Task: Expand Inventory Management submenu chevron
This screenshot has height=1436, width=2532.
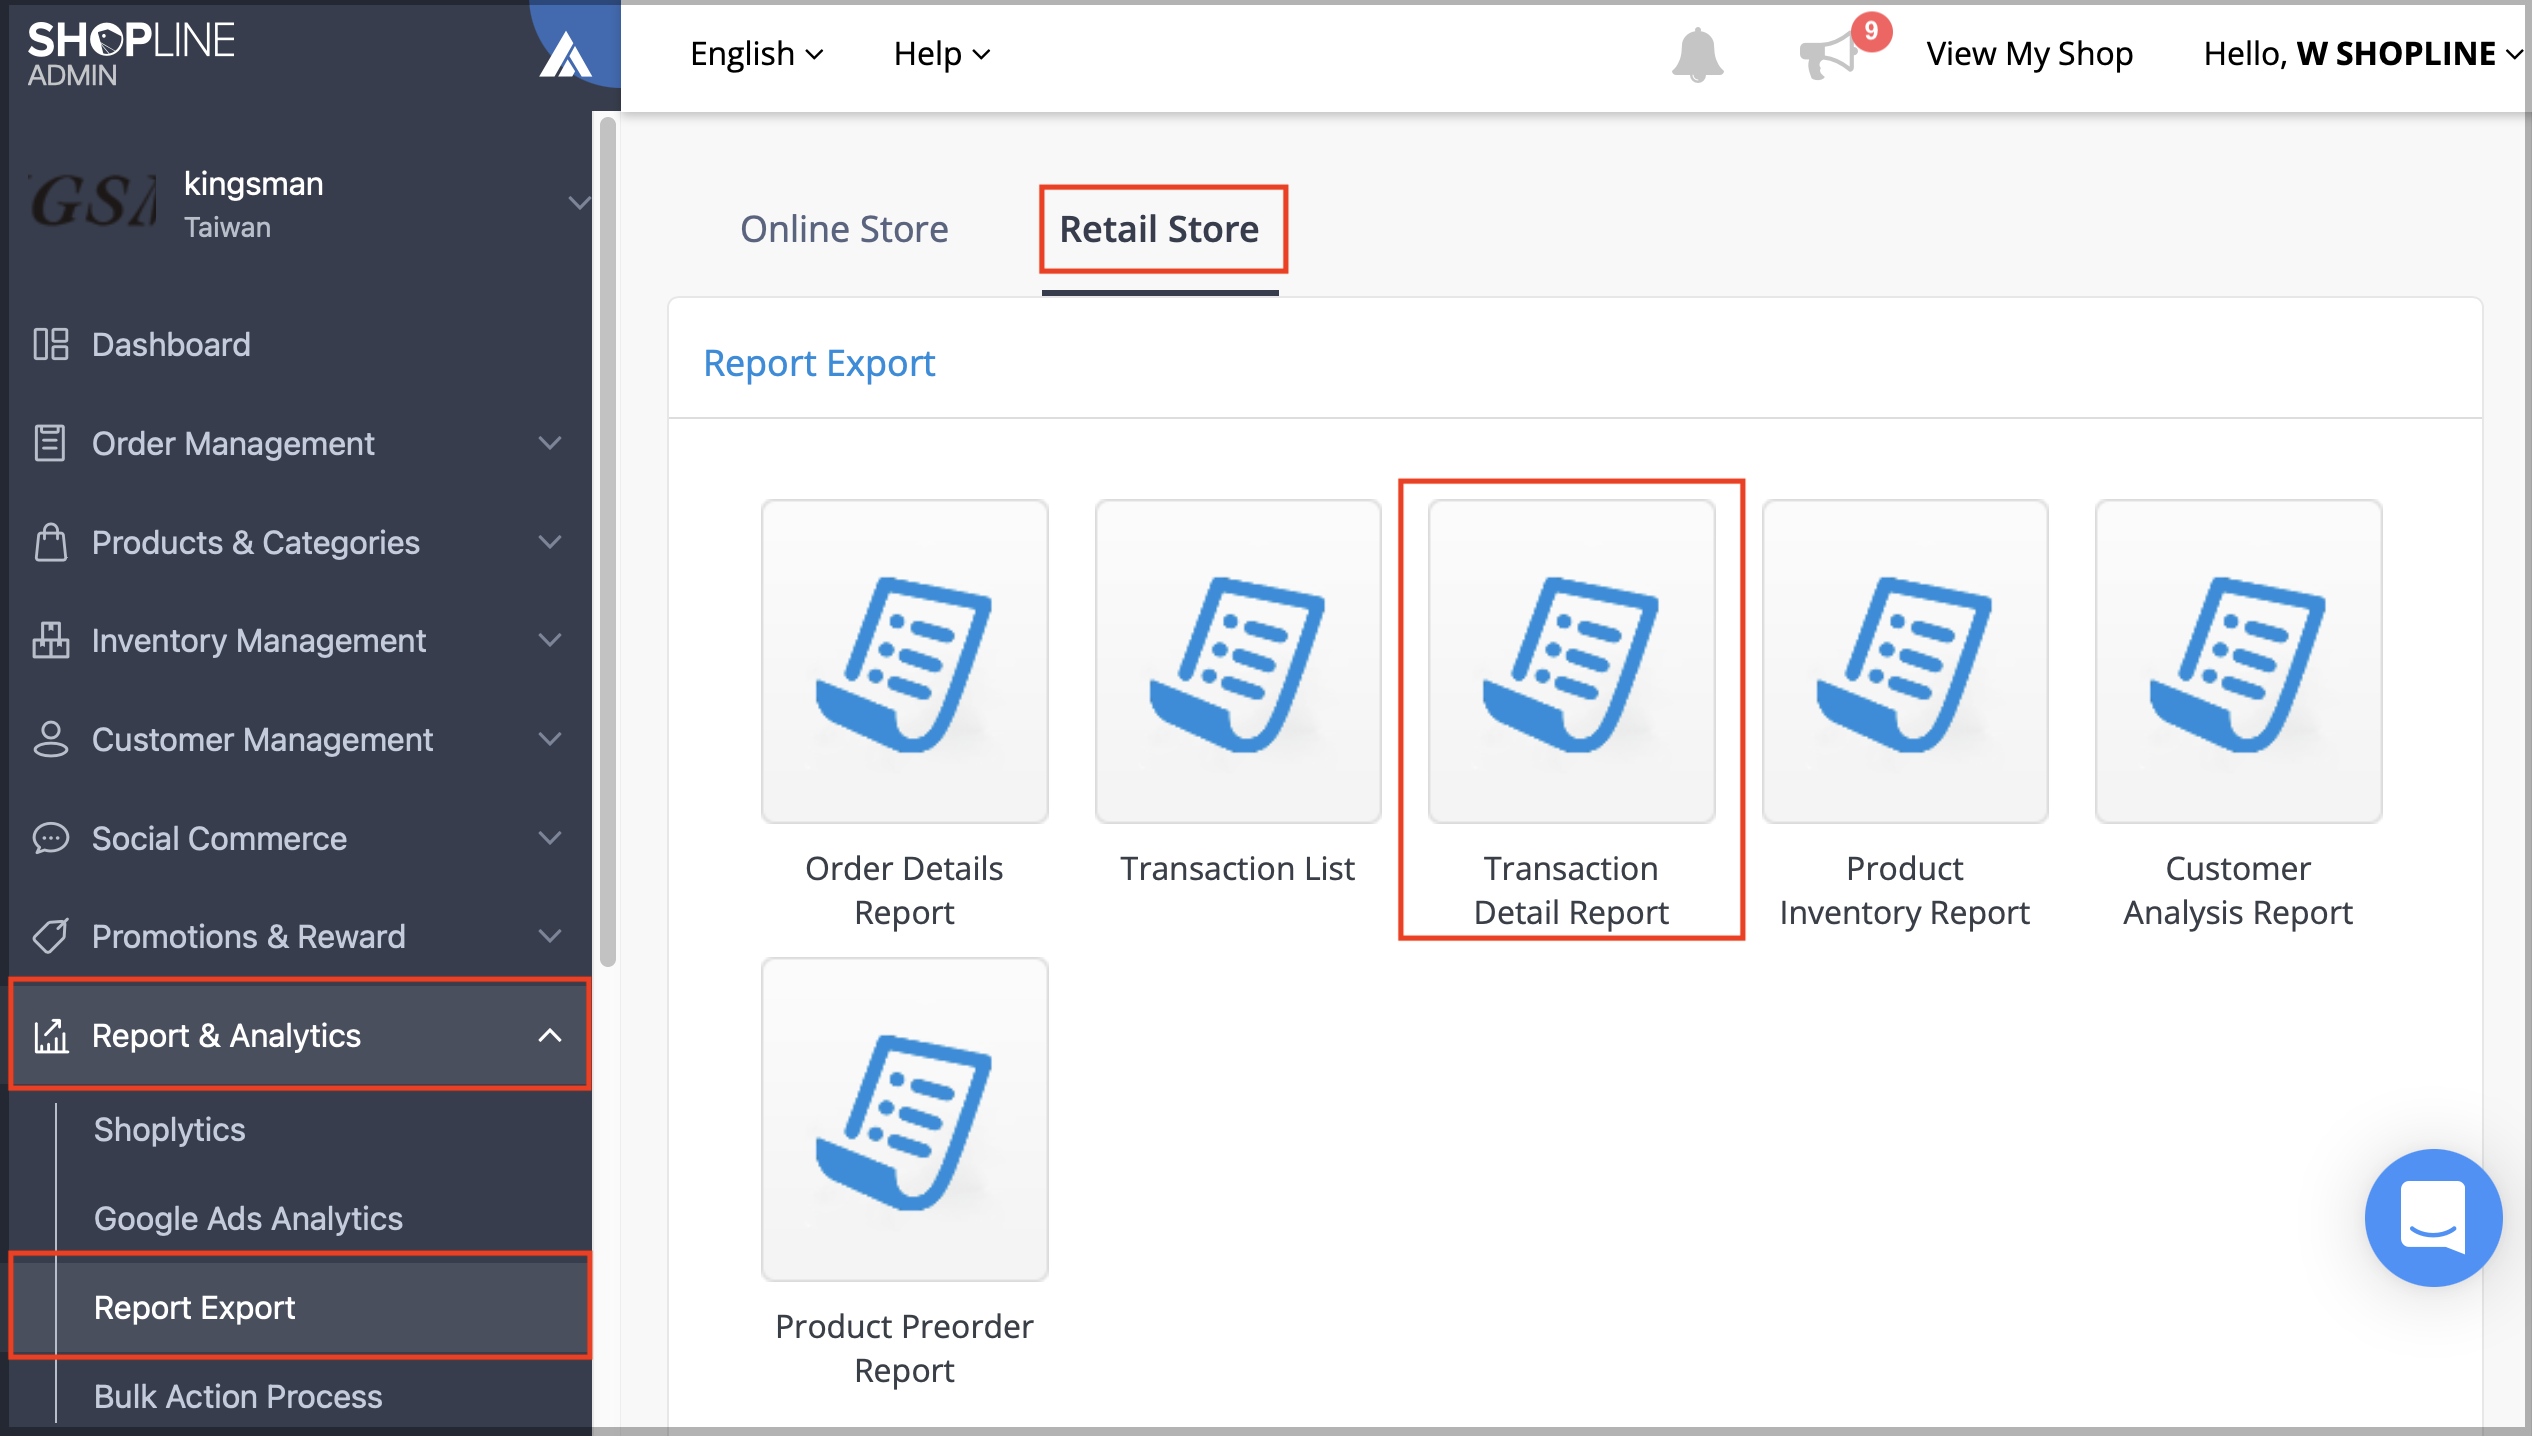Action: pos(549,640)
